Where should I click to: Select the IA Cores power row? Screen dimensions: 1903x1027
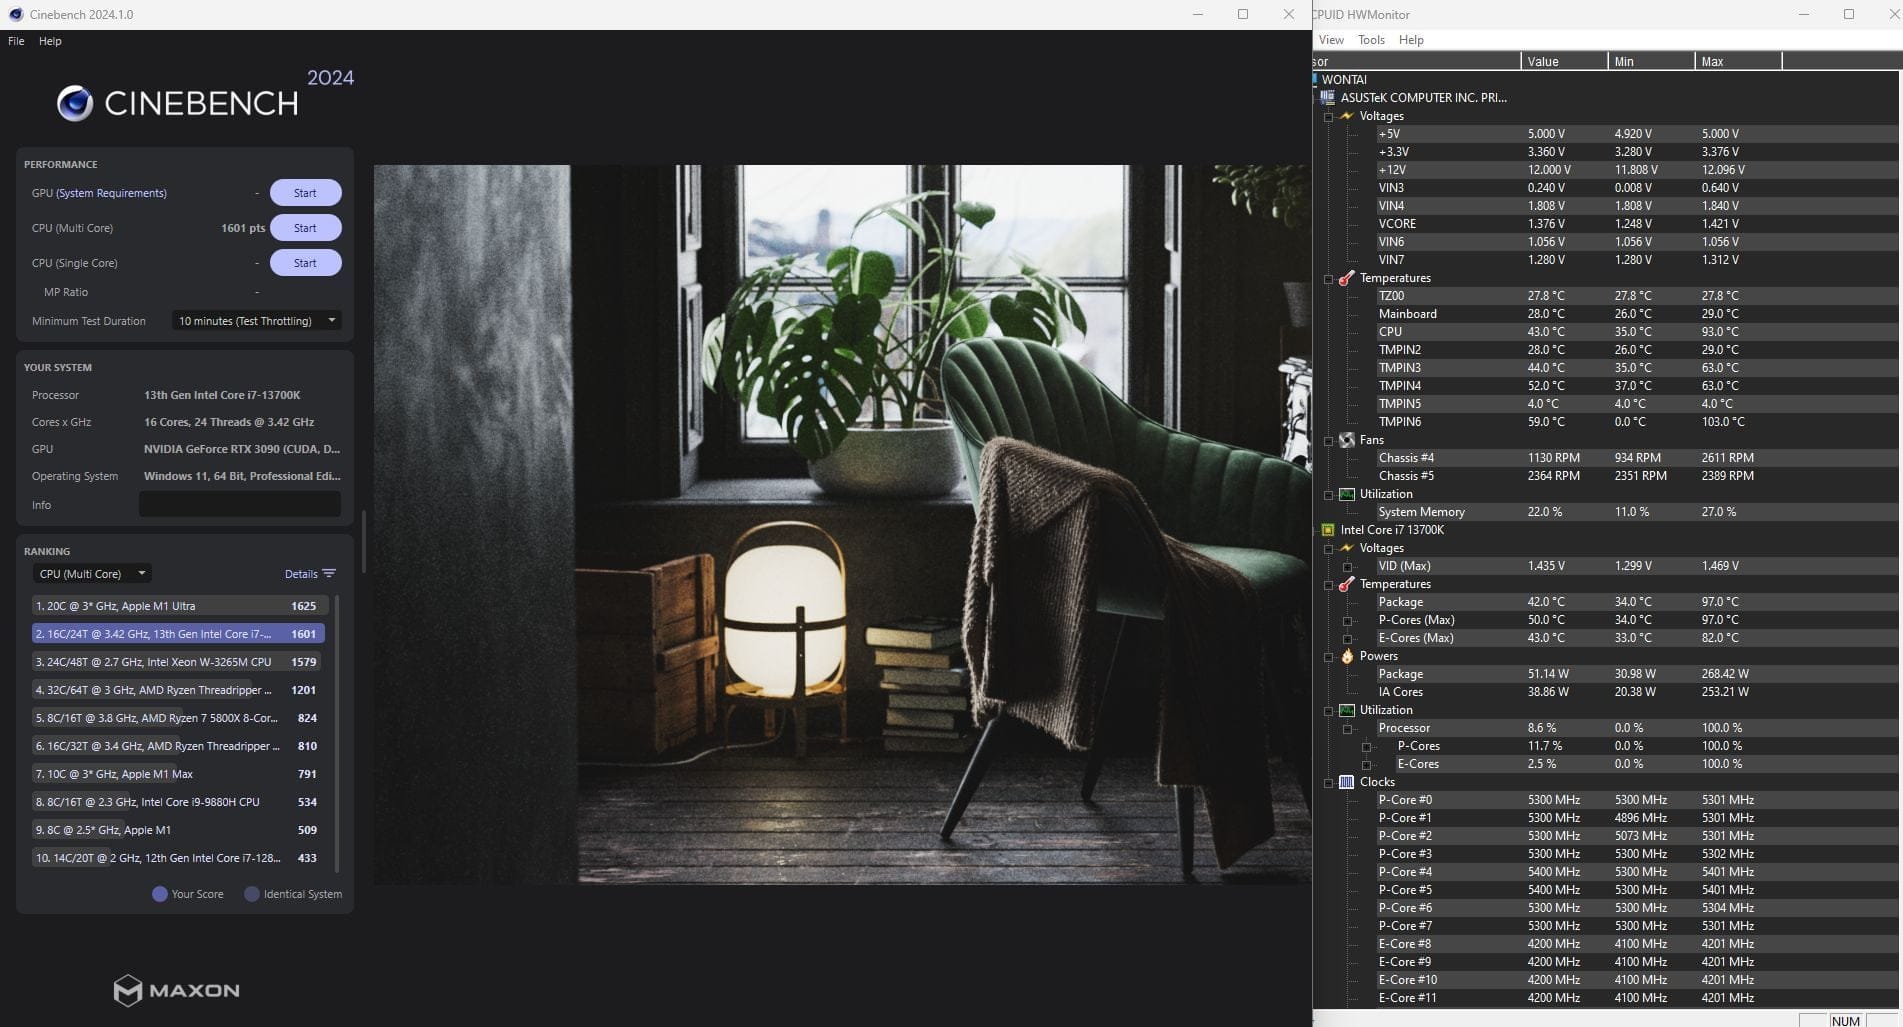1638,692
